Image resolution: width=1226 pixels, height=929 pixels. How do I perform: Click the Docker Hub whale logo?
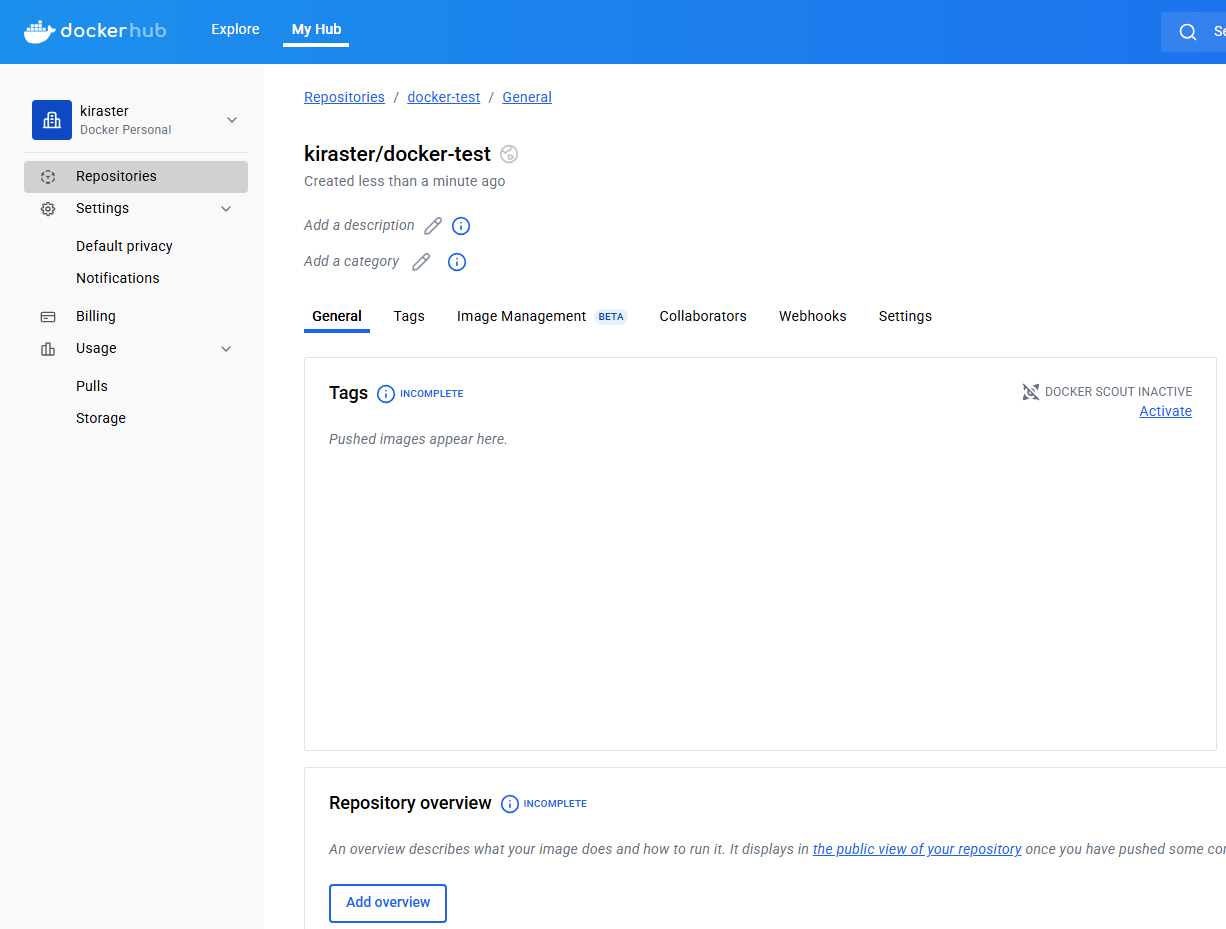[39, 31]
